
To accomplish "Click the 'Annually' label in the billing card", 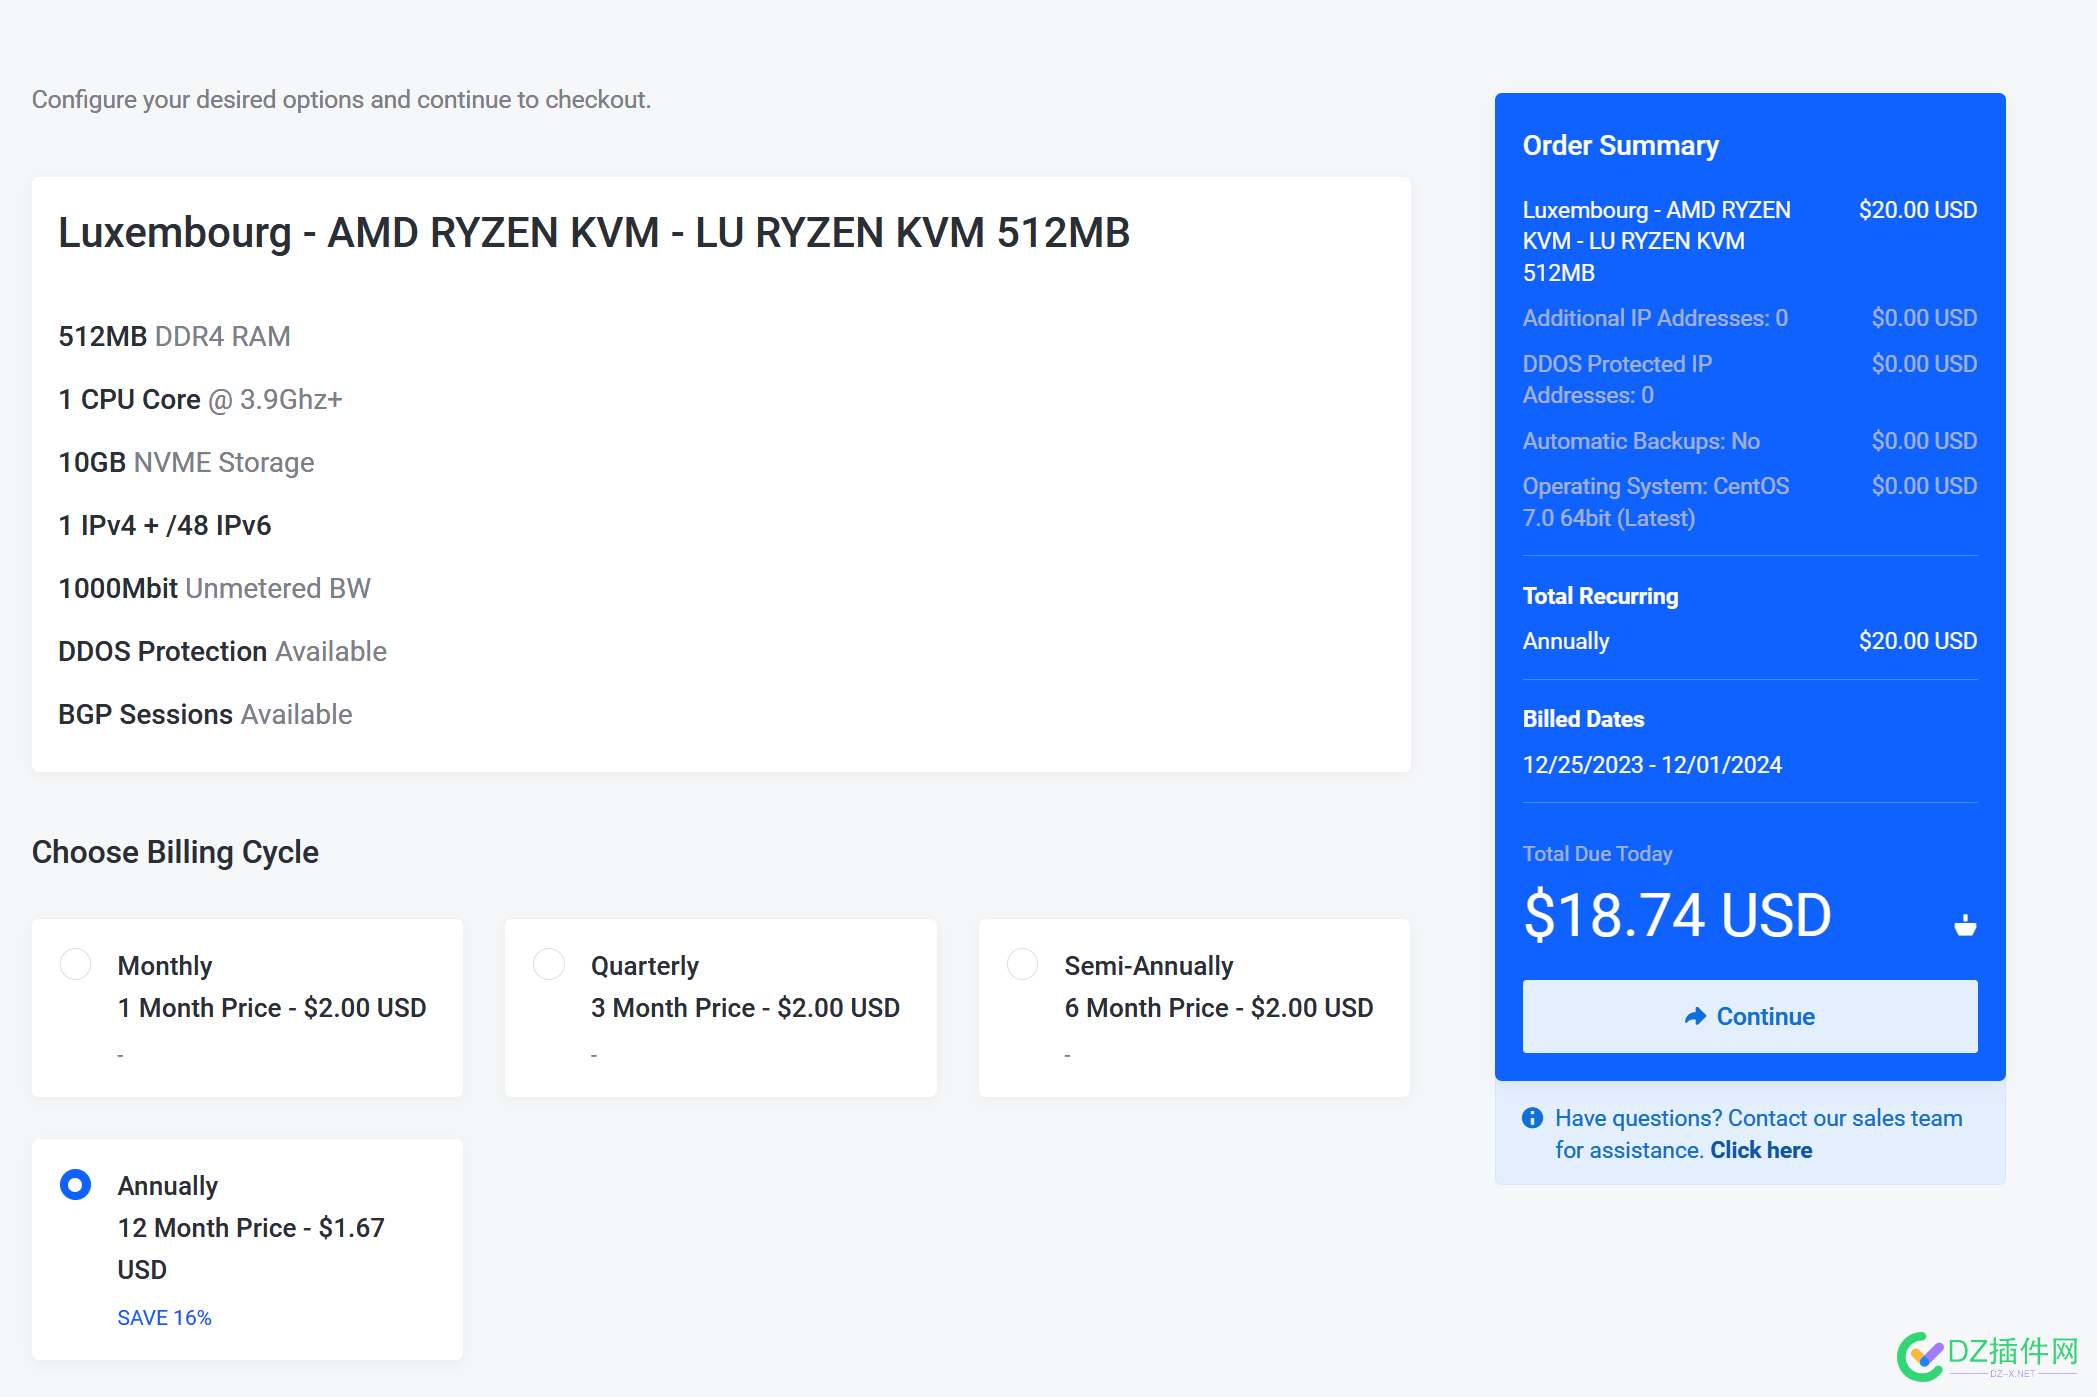I will [168, 1186].
